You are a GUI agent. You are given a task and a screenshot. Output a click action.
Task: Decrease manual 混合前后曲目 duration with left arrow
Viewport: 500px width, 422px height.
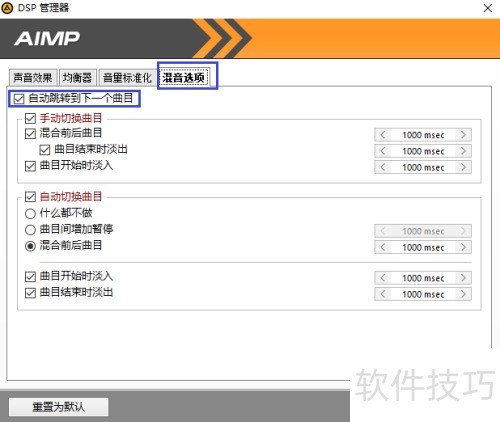pos(383,135)
